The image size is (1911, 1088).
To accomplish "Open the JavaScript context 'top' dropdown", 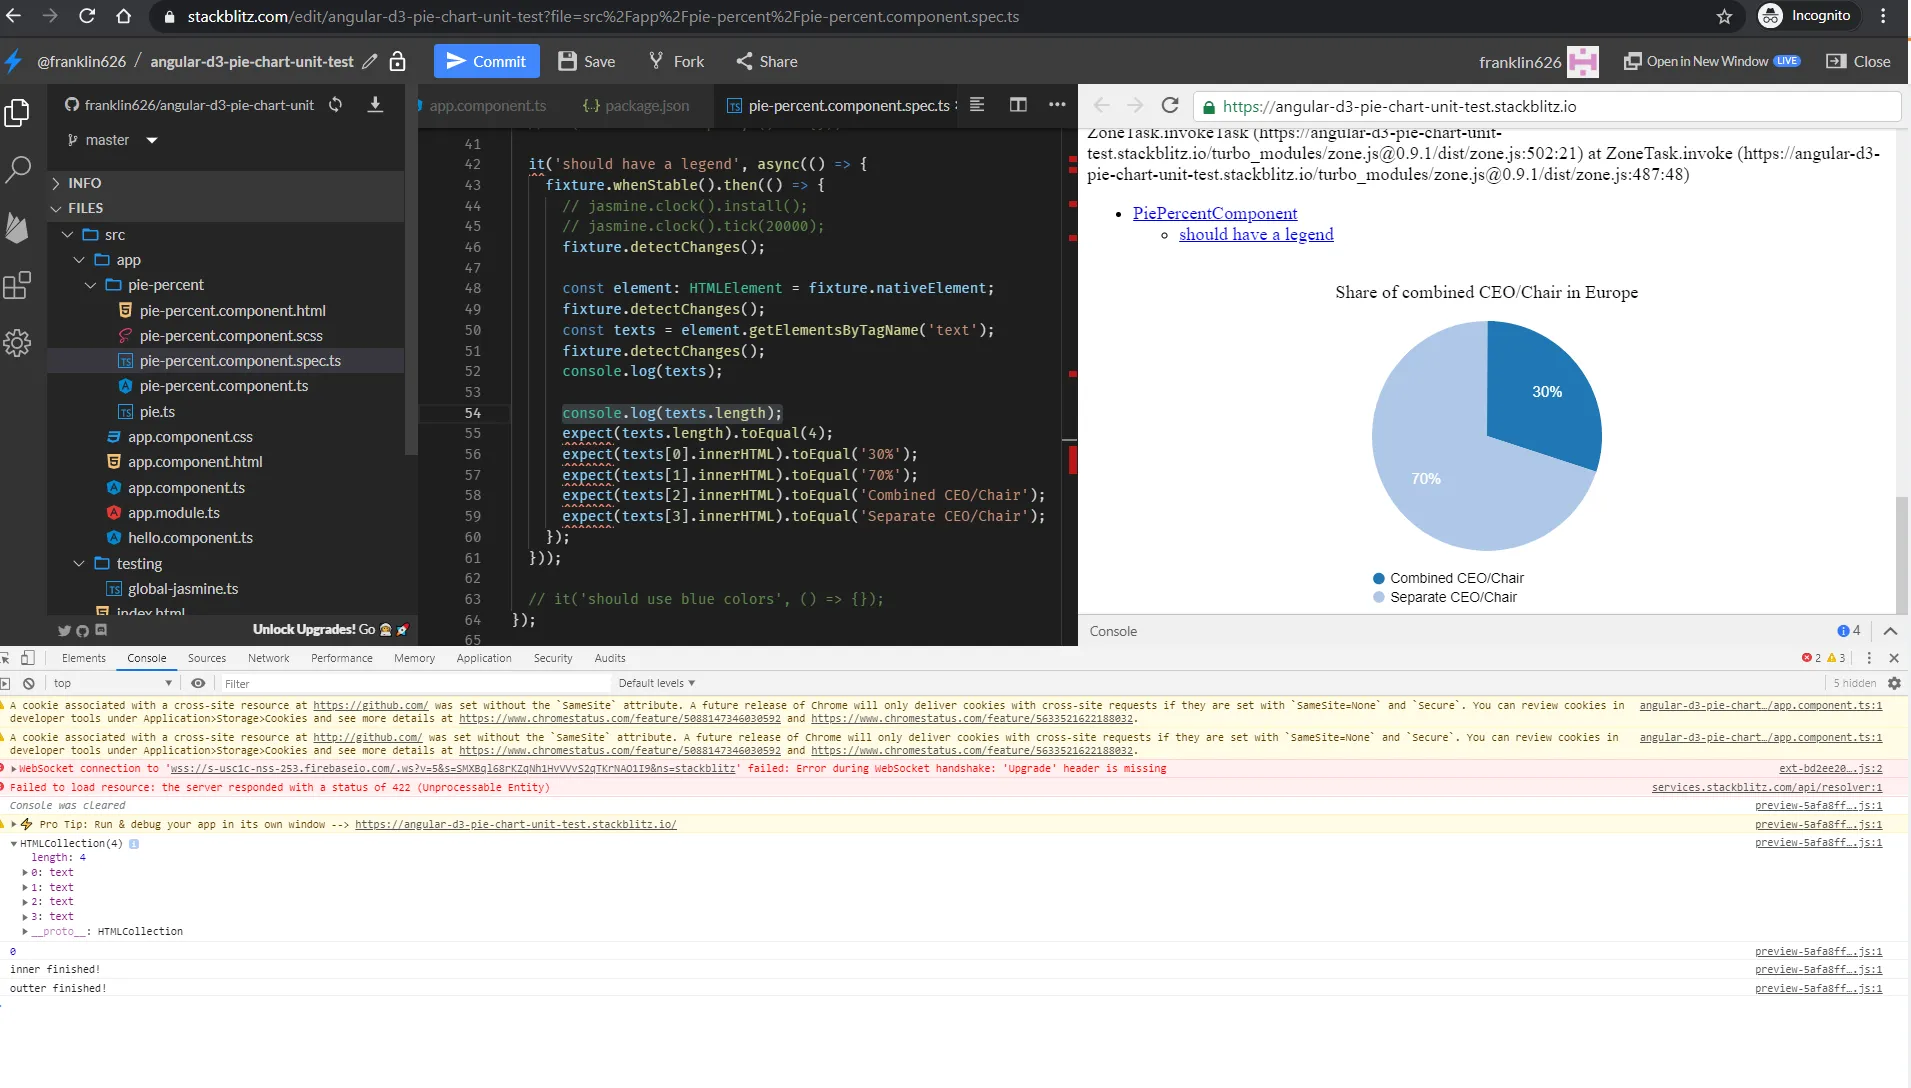I will (113, 684).
